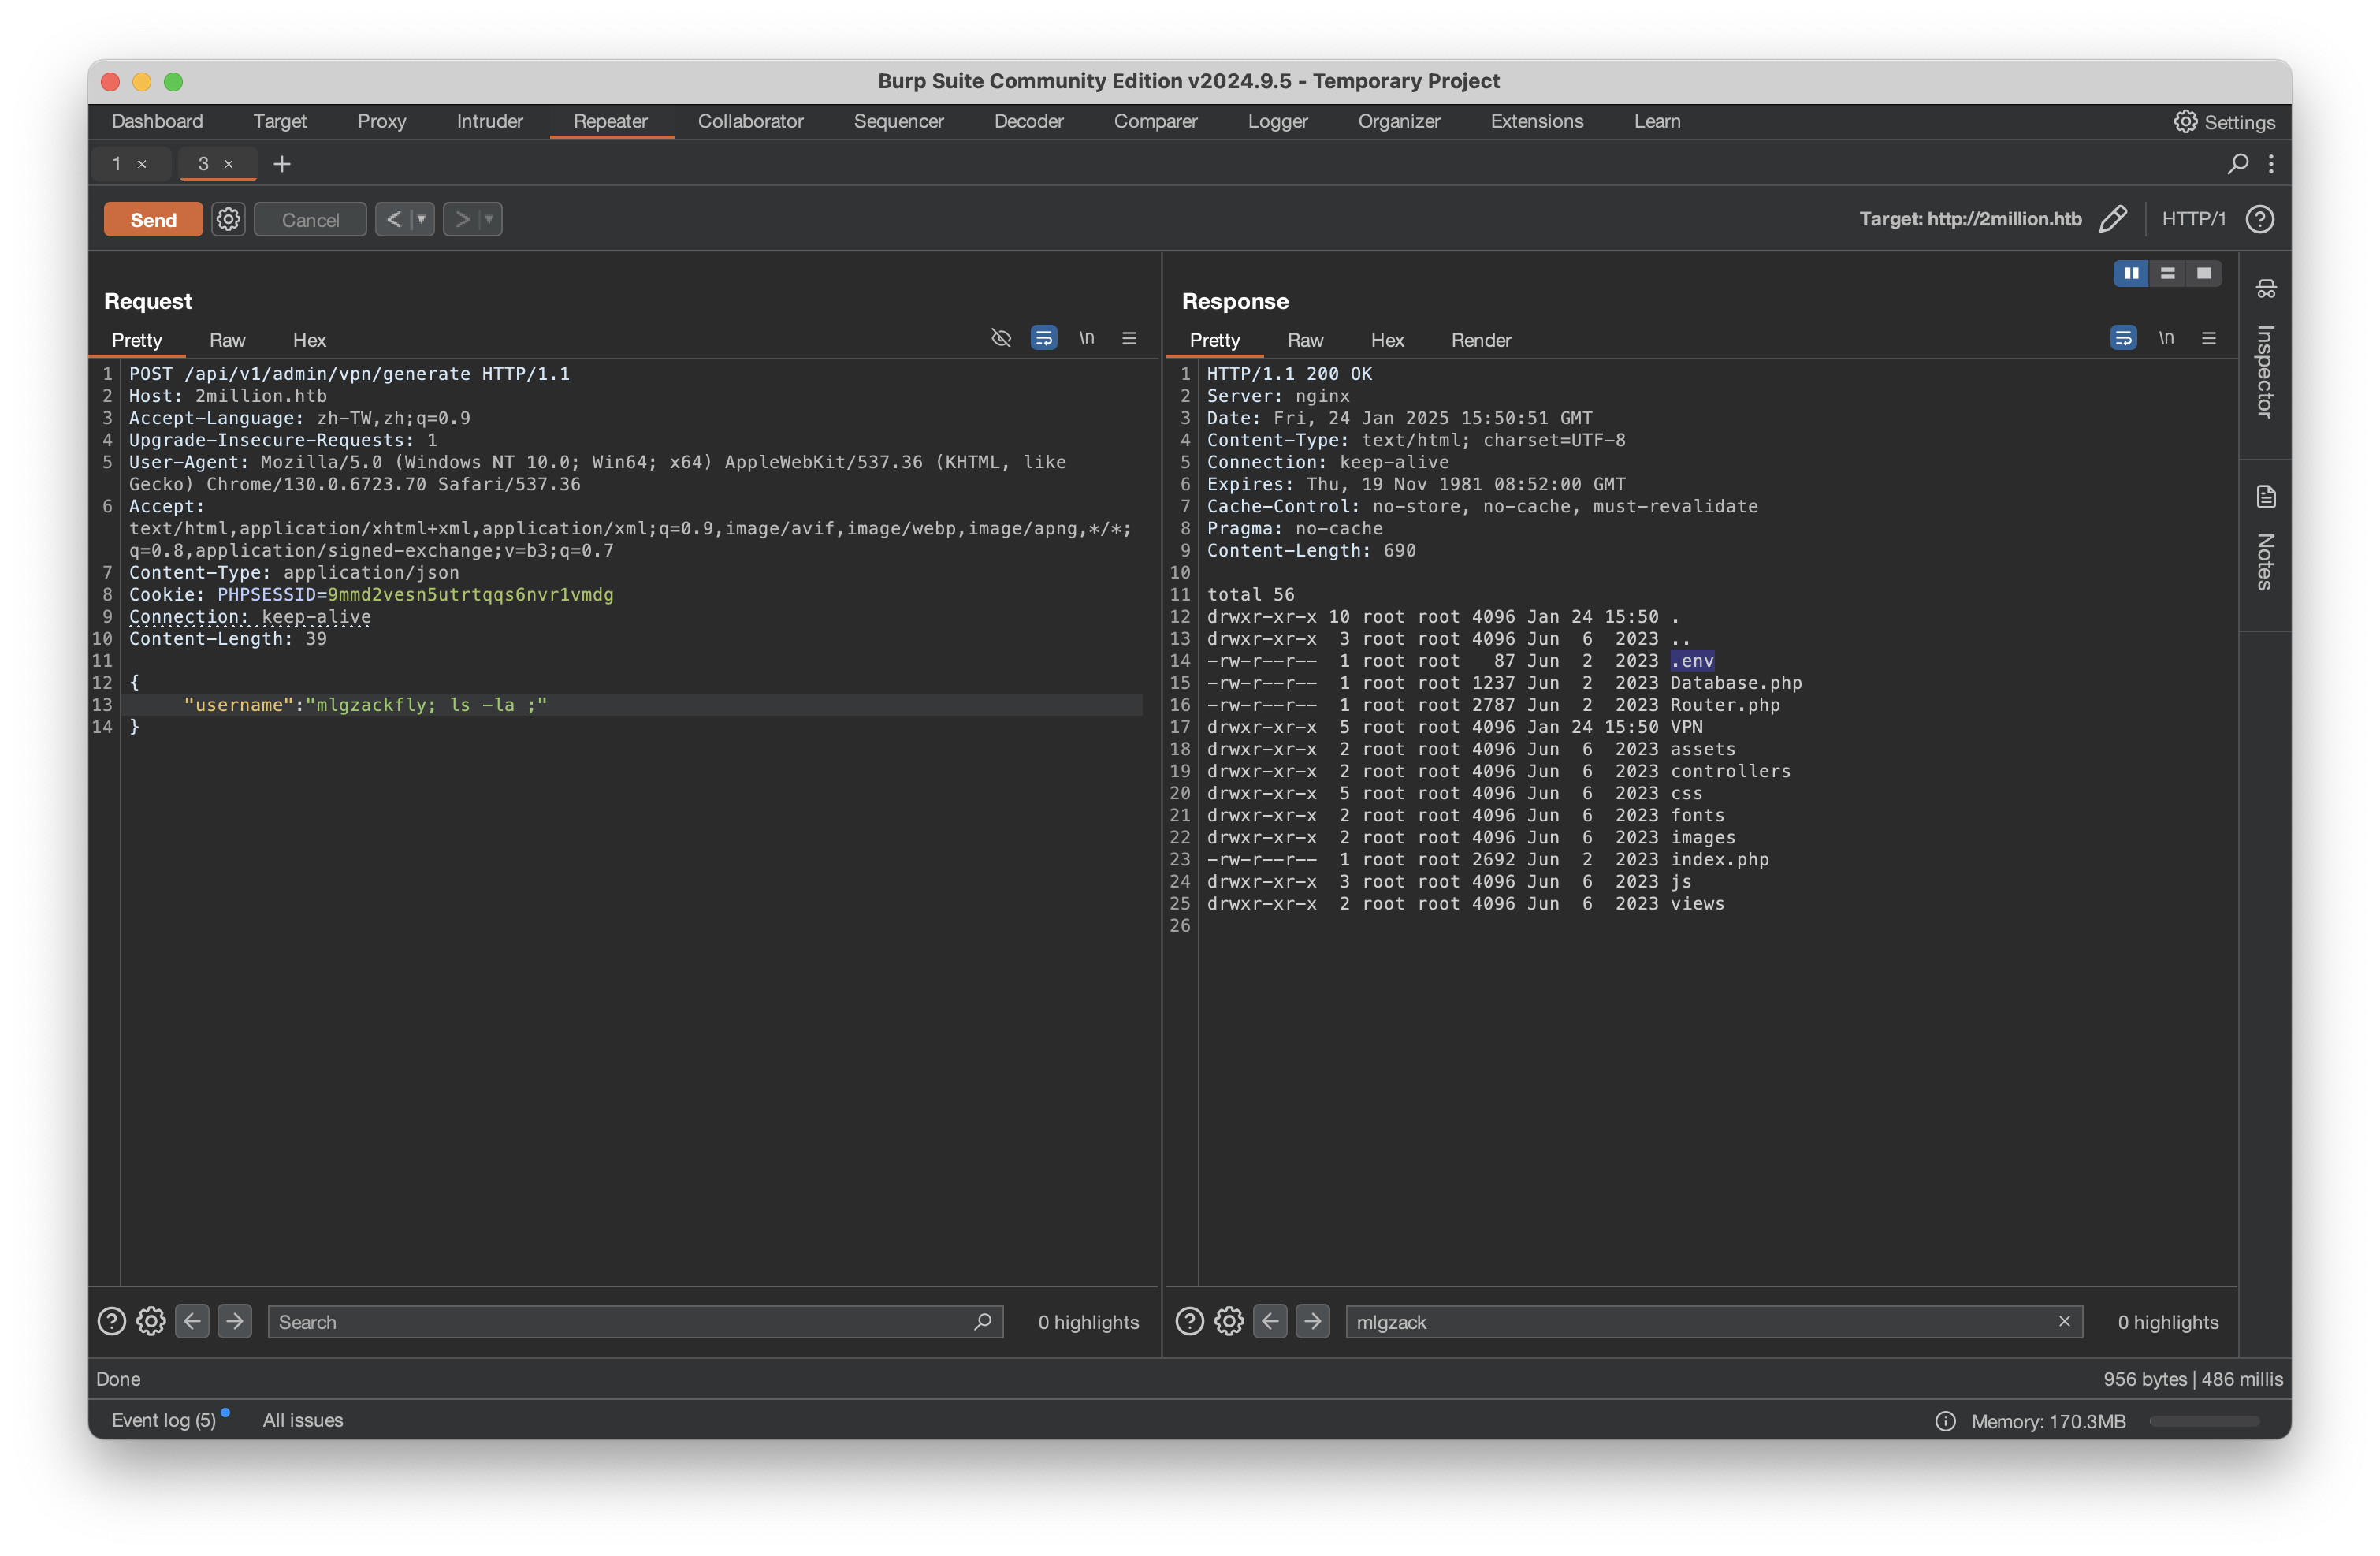Open the Intruder tab

[489, 121]
